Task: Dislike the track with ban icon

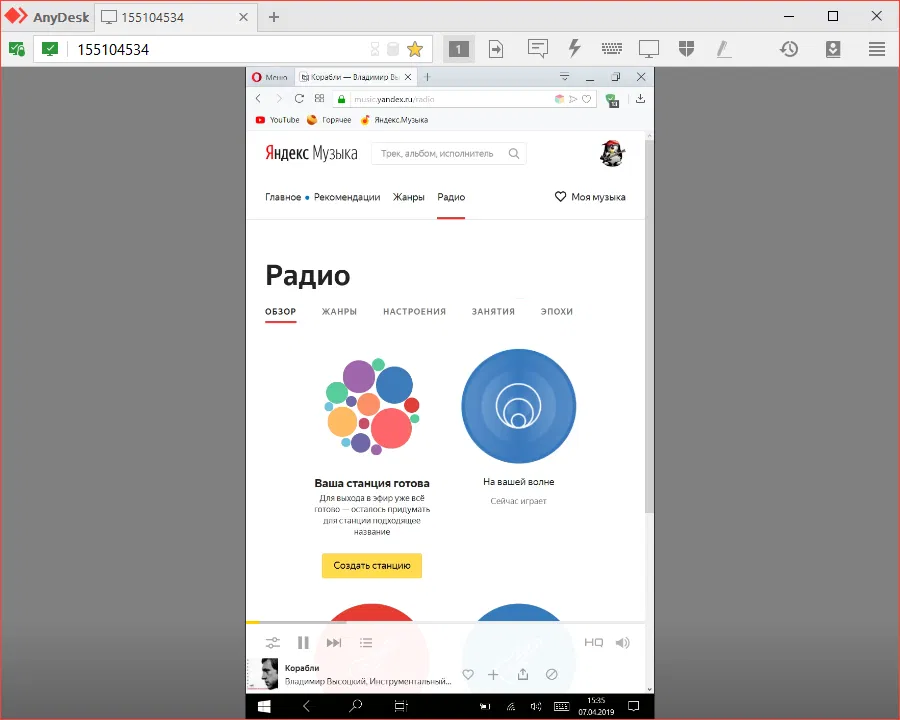Action: [552, 674]
